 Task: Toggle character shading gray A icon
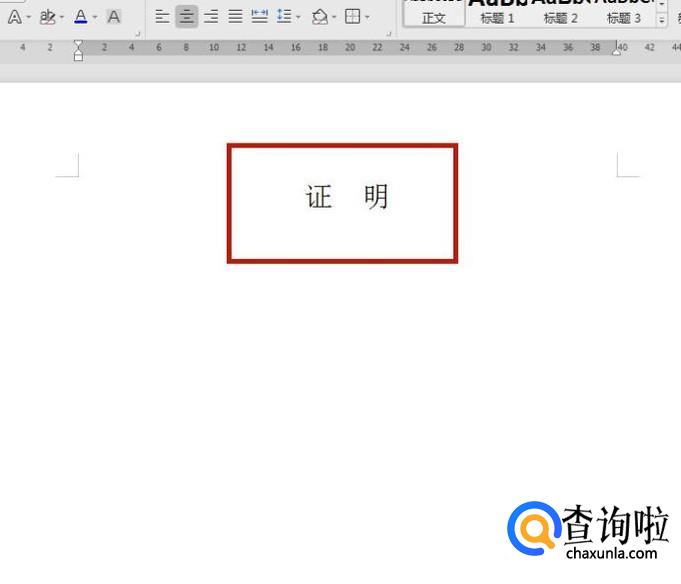click(x=114, y=17)
